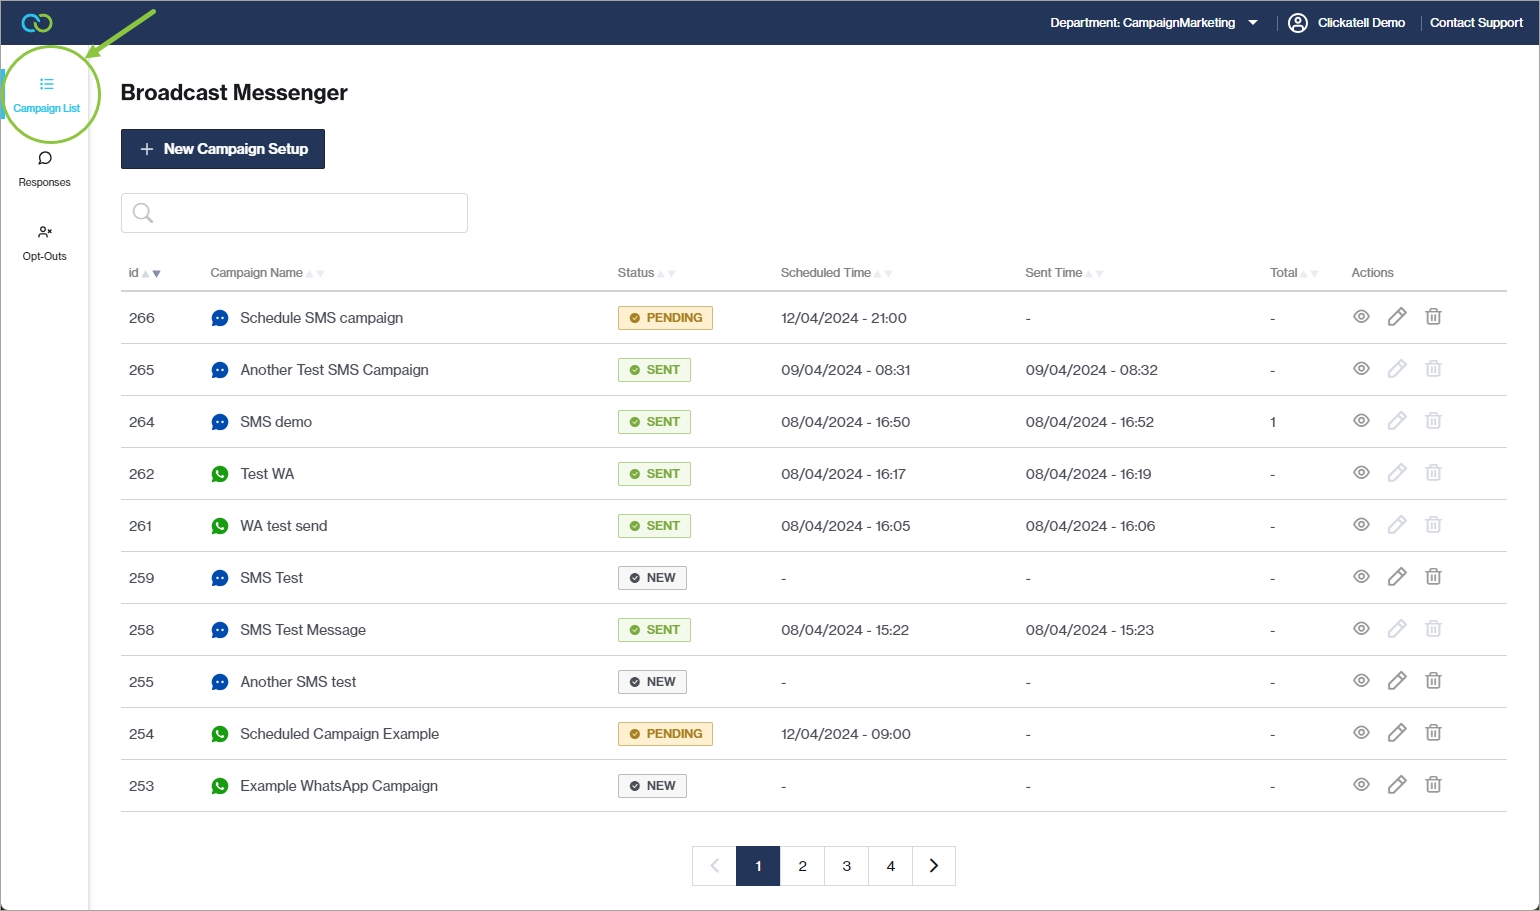The width and height of the screenshot is (1540, 911).
Task: Go to page 3 of campaigns
Action: (846, 866)
